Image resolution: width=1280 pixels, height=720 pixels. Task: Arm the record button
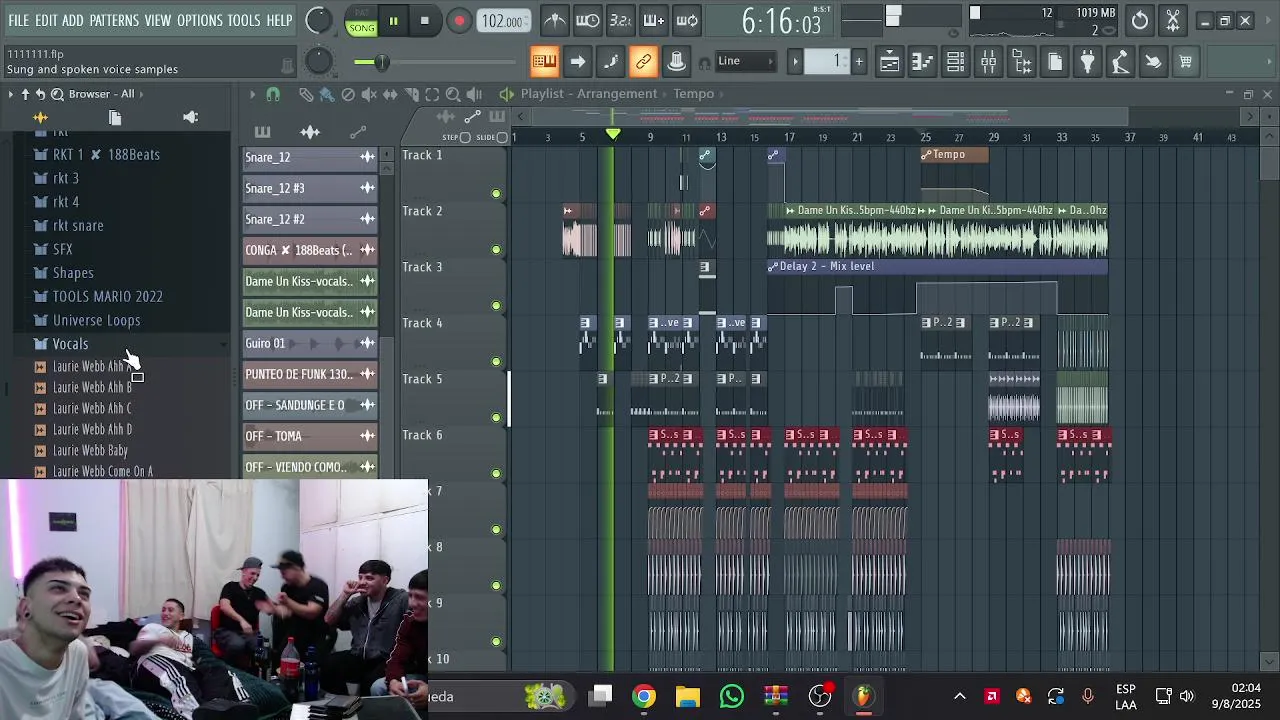(x=459, y=21)
